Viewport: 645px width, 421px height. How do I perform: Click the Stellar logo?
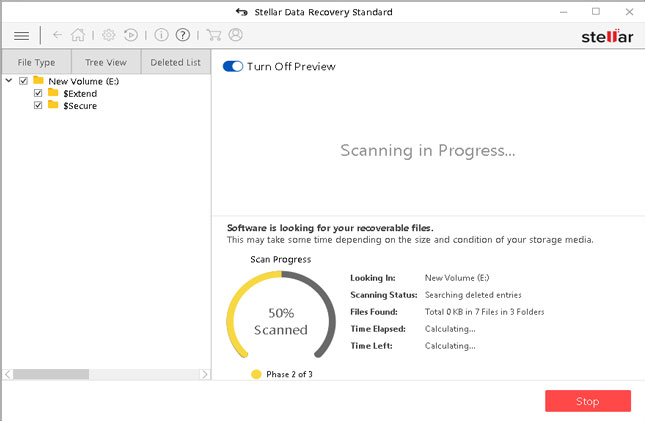[x=607, y=36]
